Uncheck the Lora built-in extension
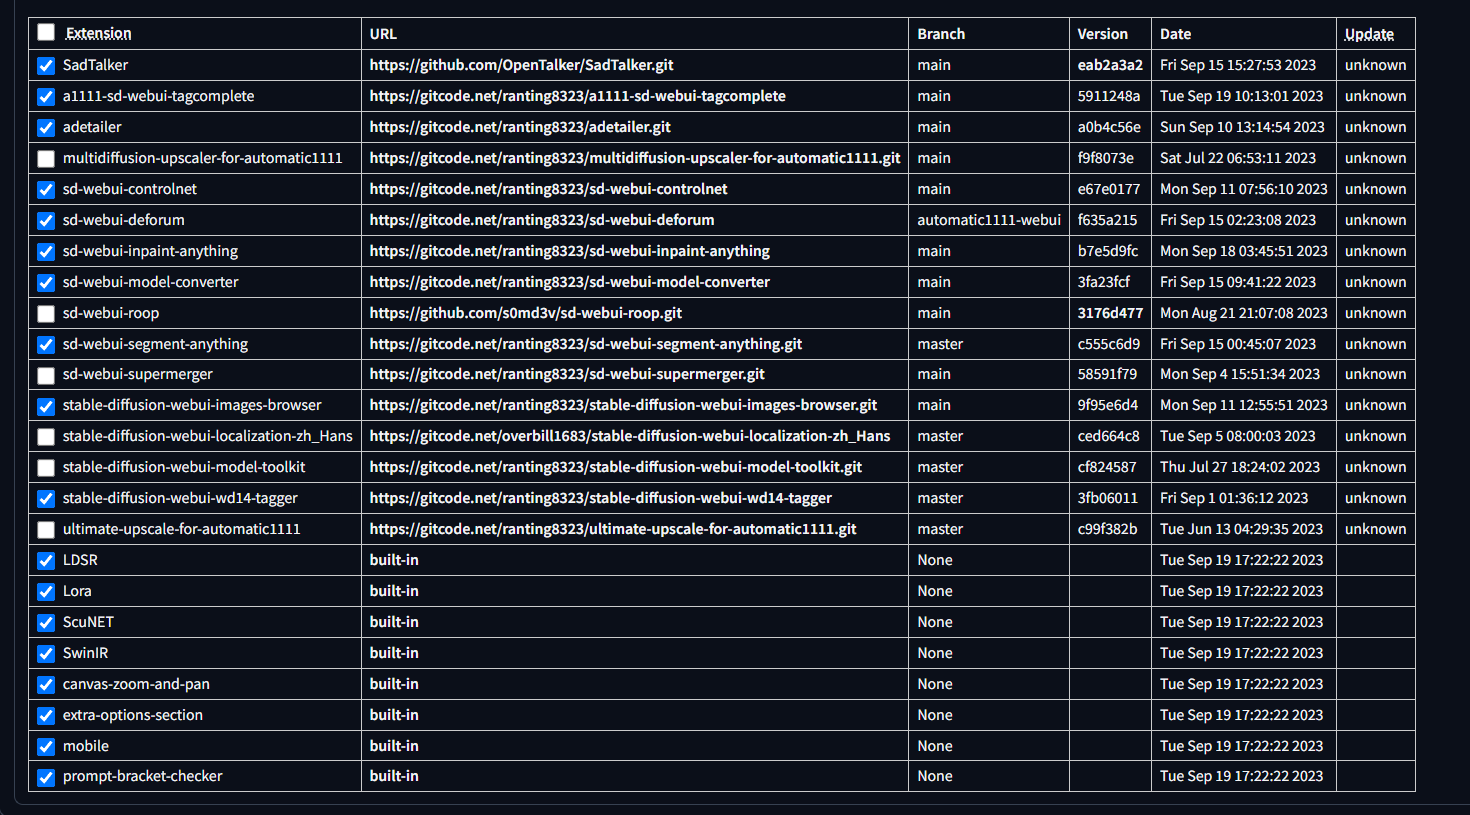The width and height of the screenshot is (1470, 815). [x=46, y=591]
